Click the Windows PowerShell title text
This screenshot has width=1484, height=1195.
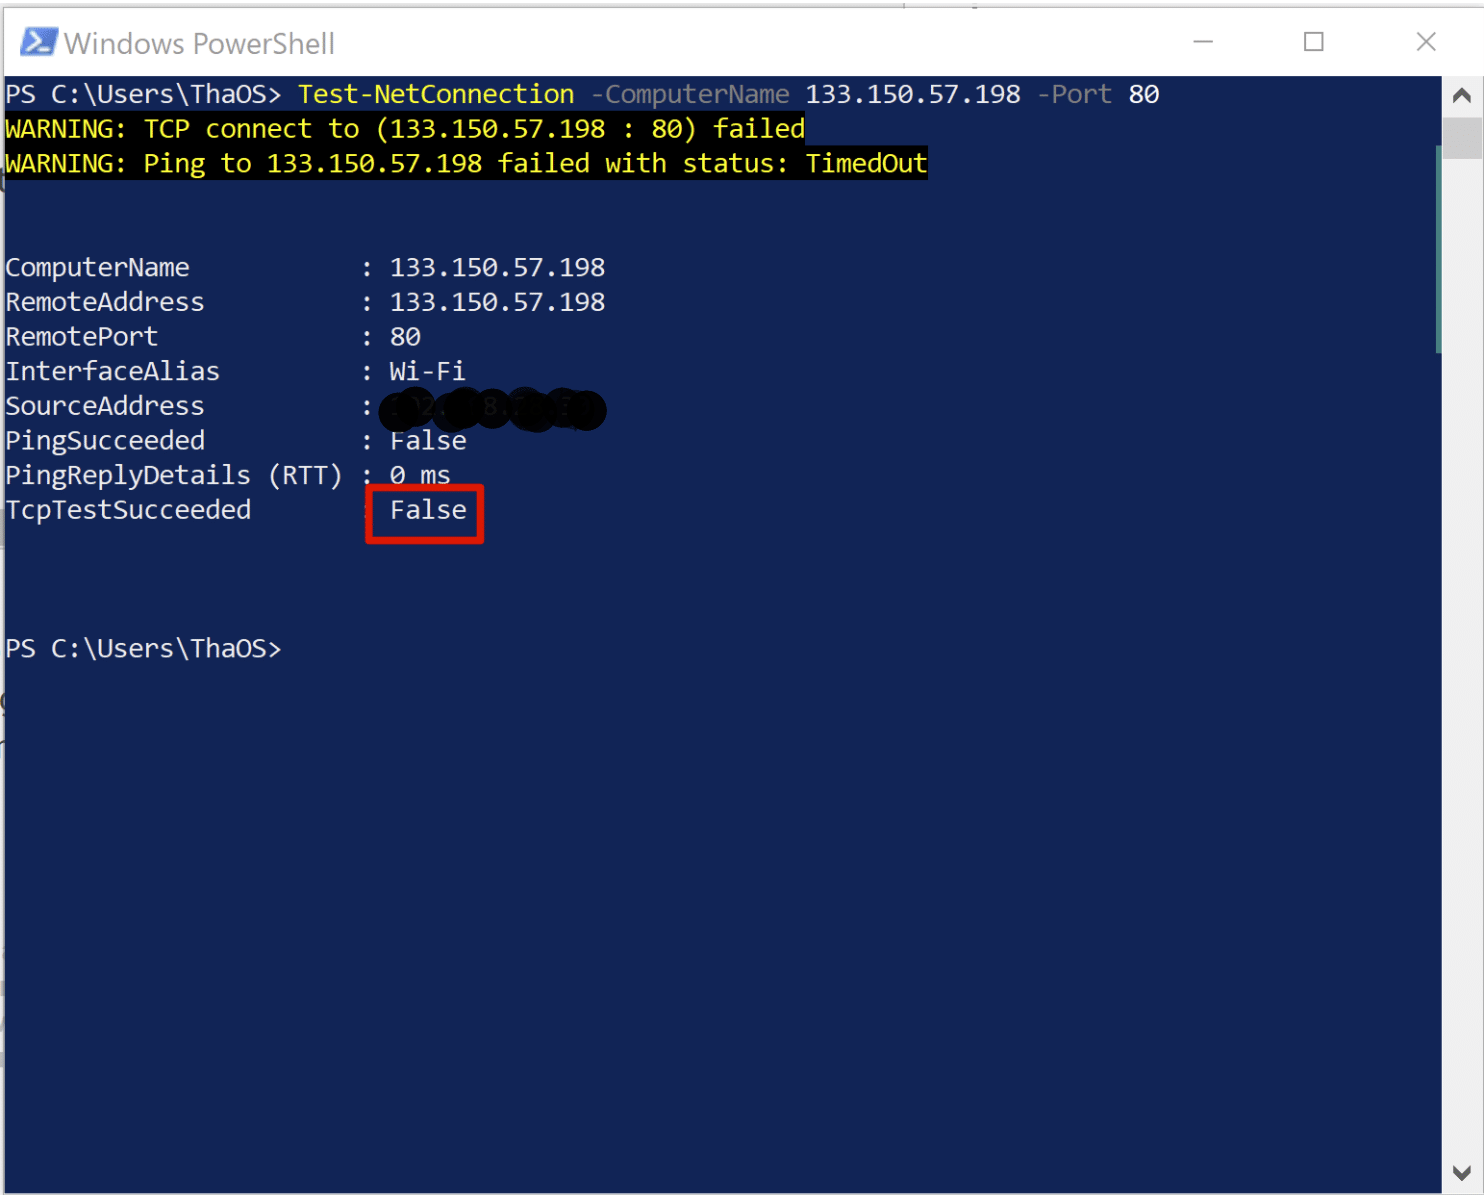click(x=199, y=44)
